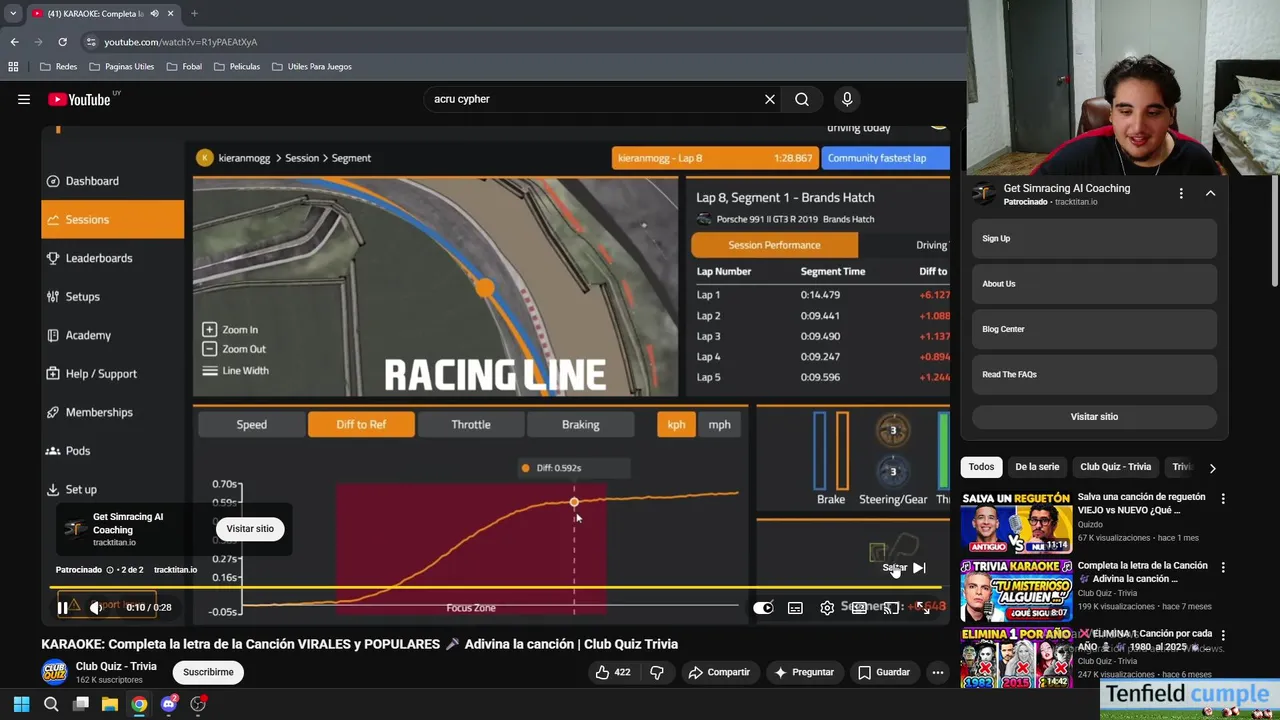The width and height of the screenshot is (1280, 720).
Task: Click the Compartir share button
Action: click(x=719, y=672)
